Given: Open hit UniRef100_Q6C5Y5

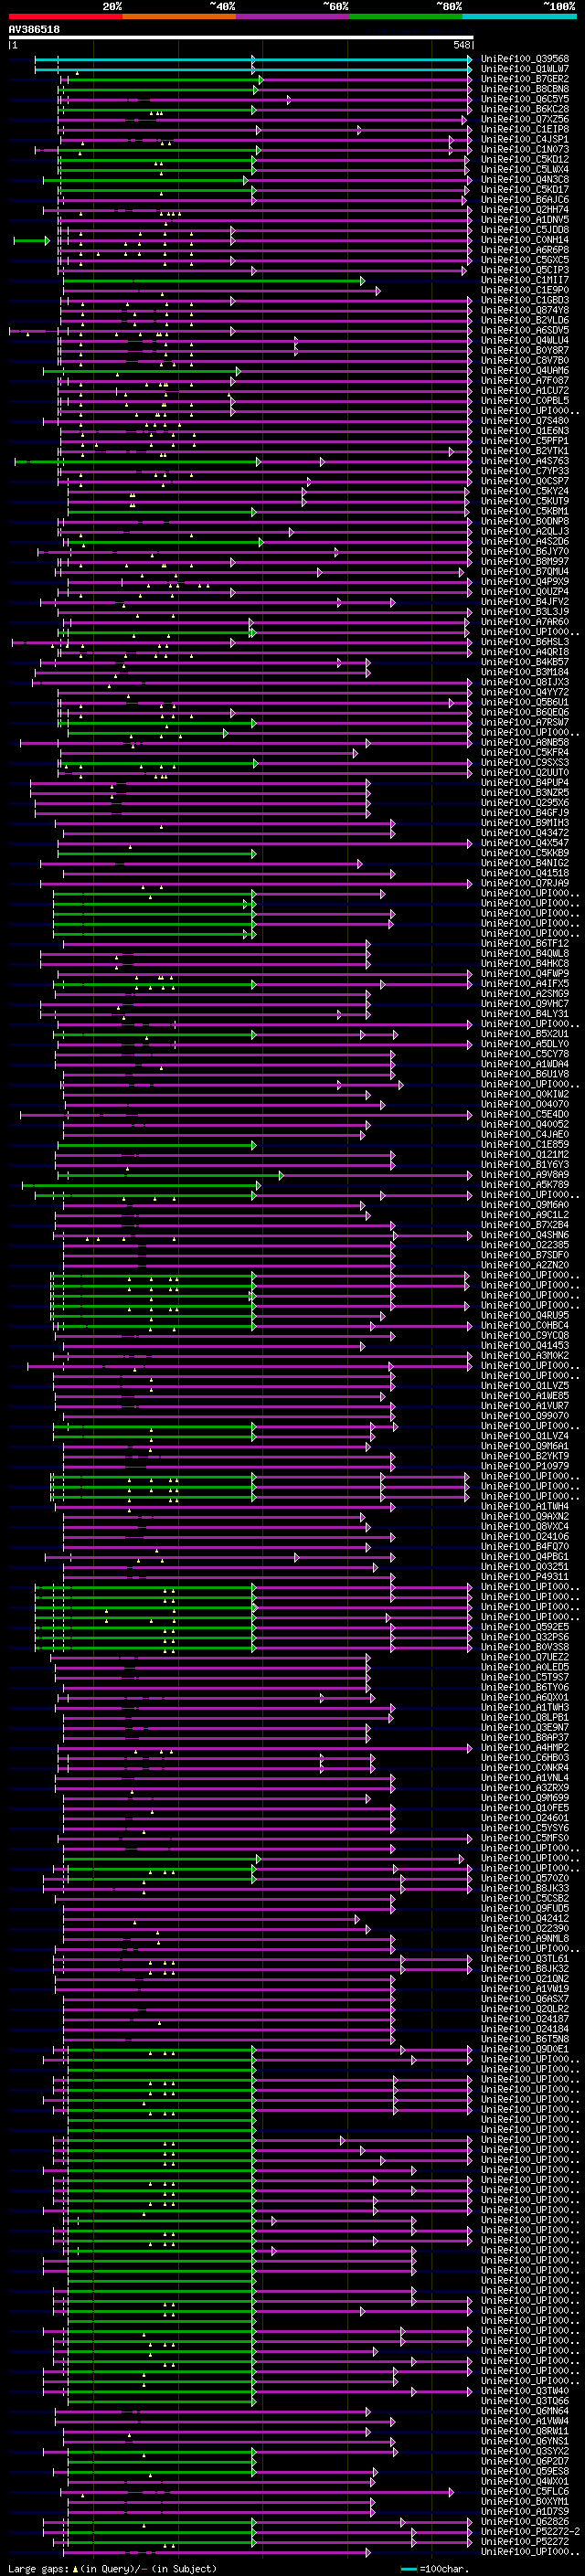Looking at the screenshot, I should [x=524, y=99].
